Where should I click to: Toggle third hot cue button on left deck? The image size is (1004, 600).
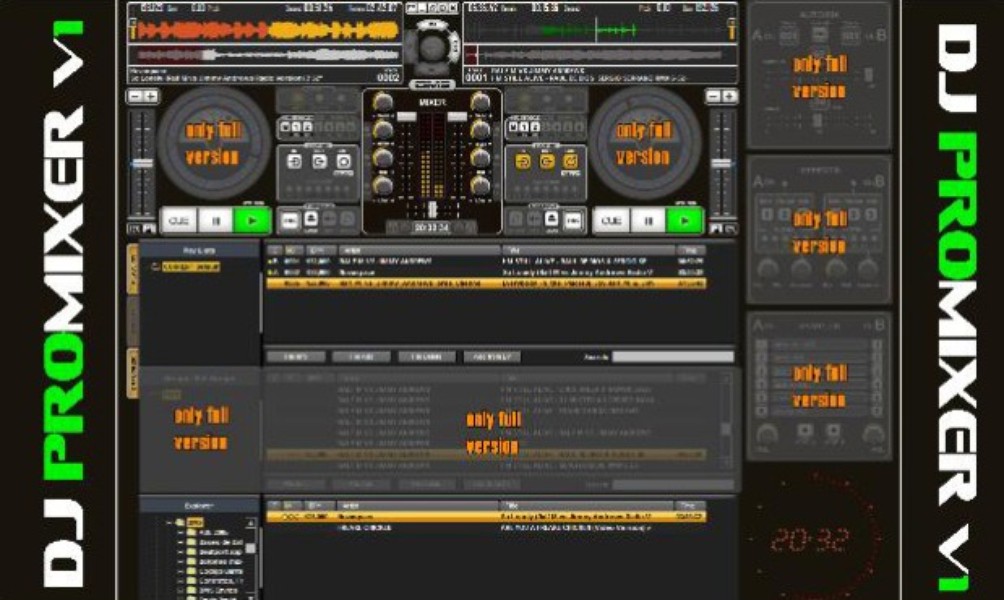pyautogui.click(x=307, y=127)
